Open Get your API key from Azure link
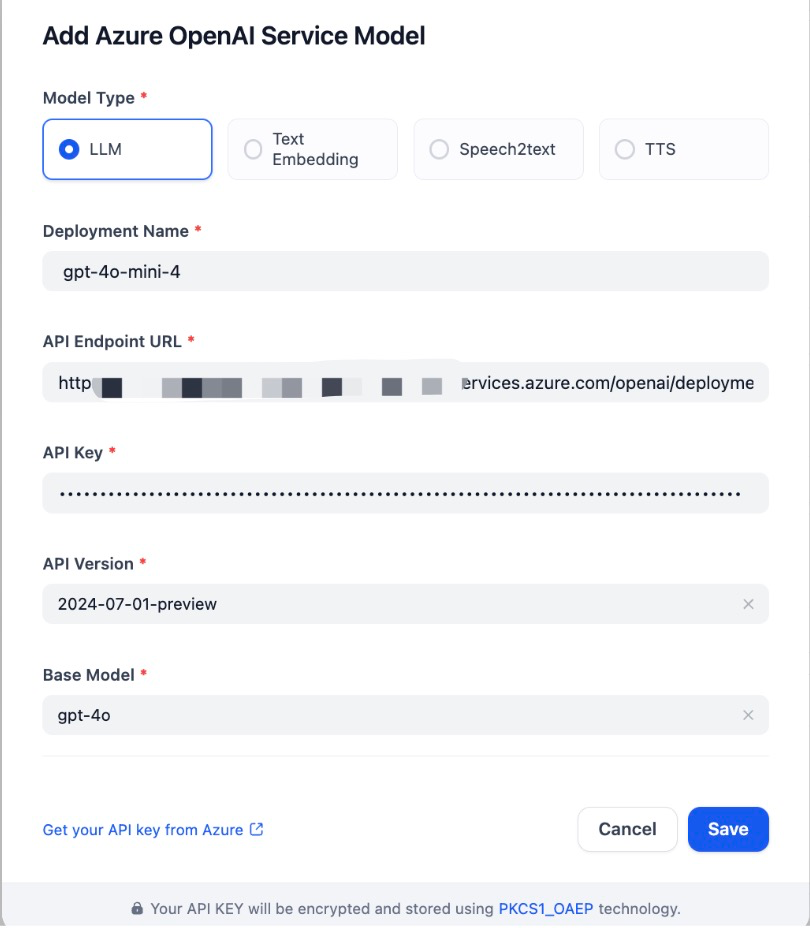The height and width of the screenshot is (930, 810). (x=143, y=829)
